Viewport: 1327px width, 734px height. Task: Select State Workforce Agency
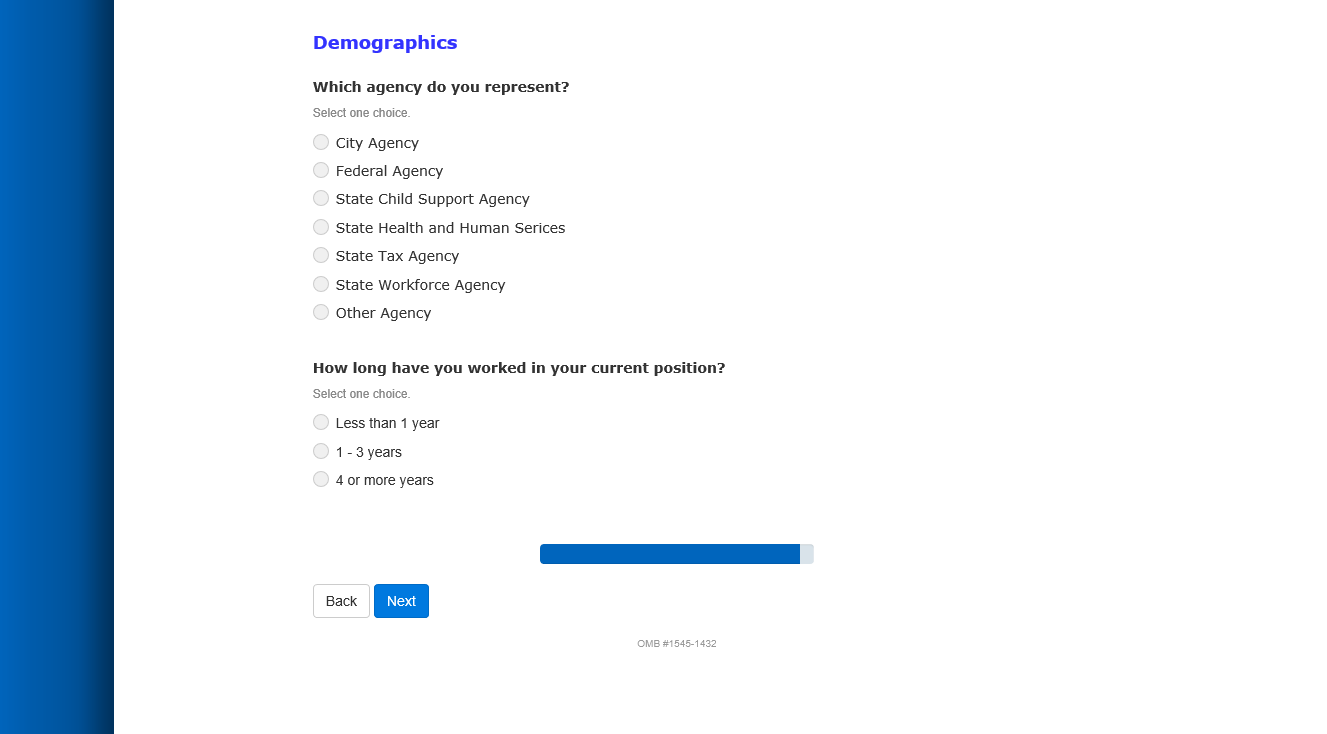[x=321, y=284]
